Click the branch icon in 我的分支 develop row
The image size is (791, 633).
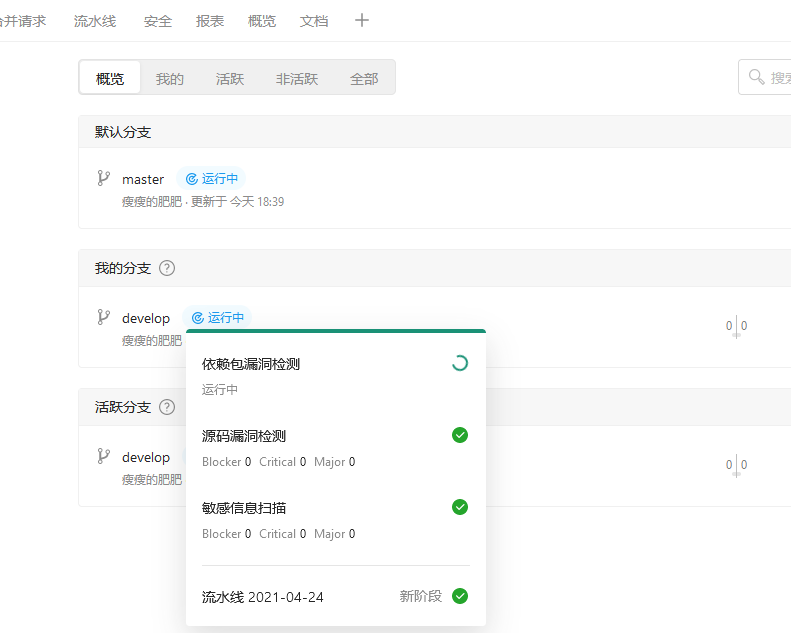[x=103, y=317]
